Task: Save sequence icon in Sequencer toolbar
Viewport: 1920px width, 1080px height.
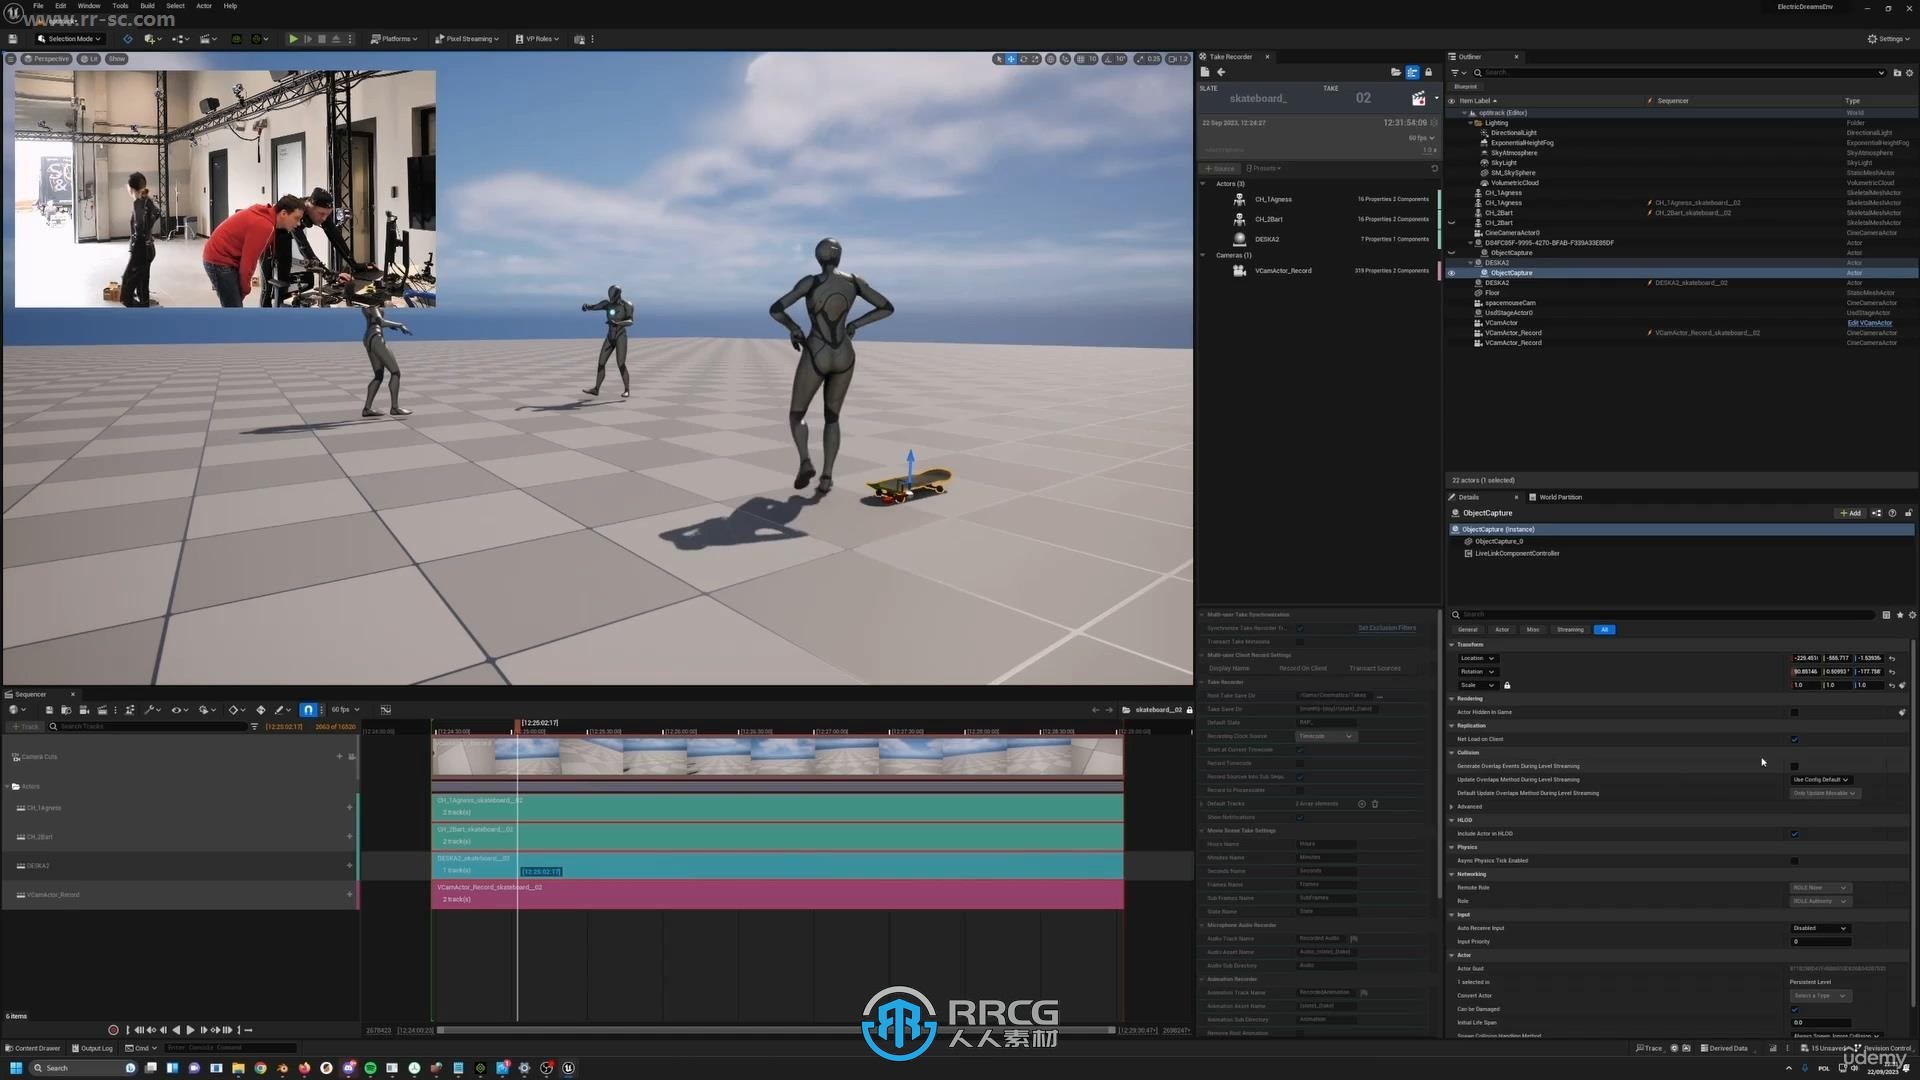Action: click(x=49, y=710)
